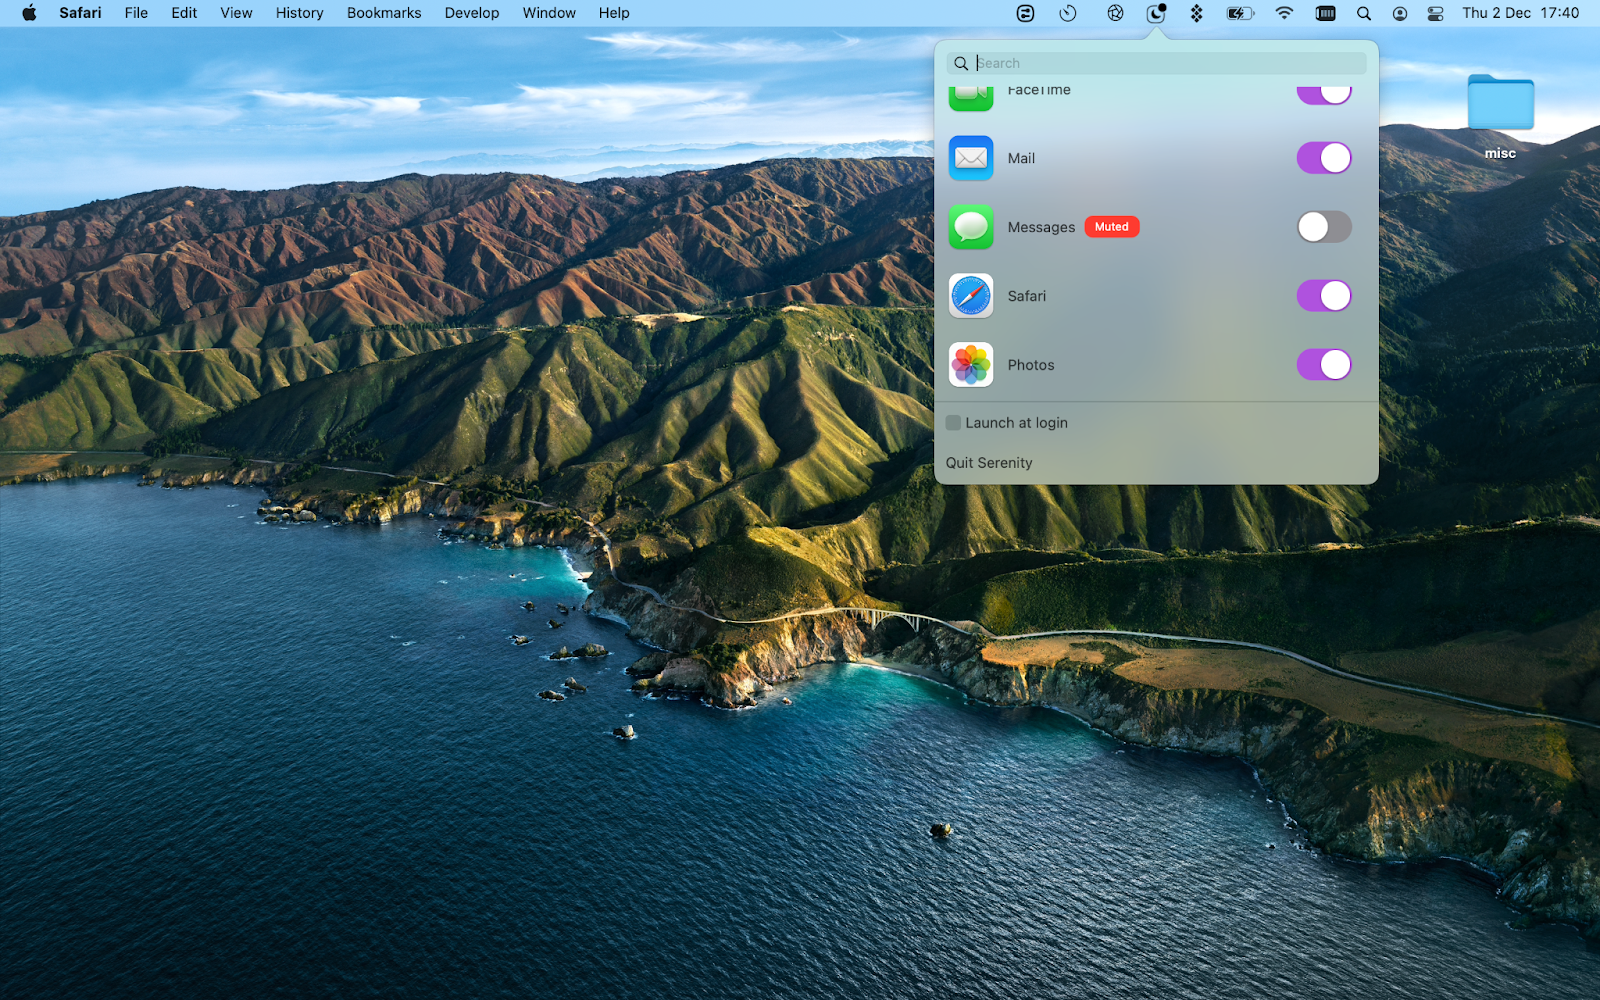Turn on the Messages toggle

click(x=1324, y=227)
